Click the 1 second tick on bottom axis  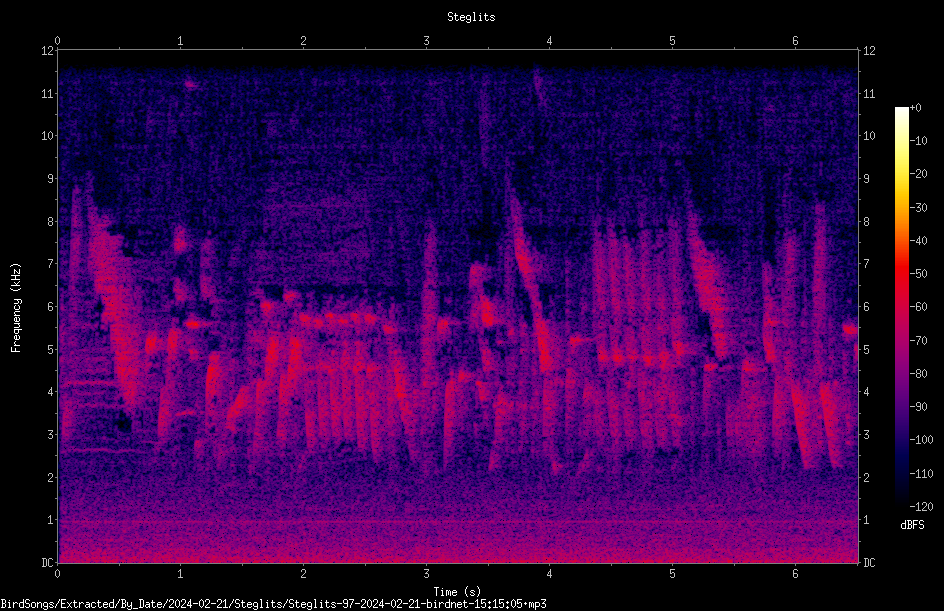(x=180, y=574)
